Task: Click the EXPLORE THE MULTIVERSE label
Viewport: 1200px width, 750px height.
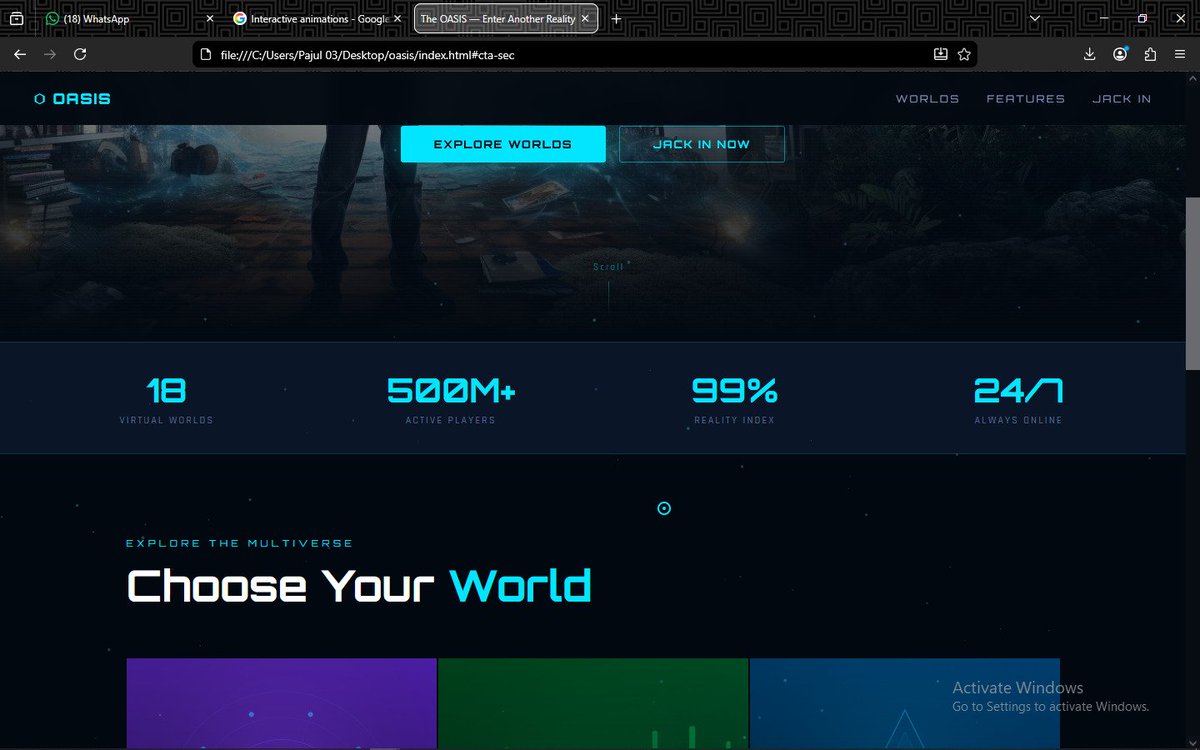Action: click(239, 543)
